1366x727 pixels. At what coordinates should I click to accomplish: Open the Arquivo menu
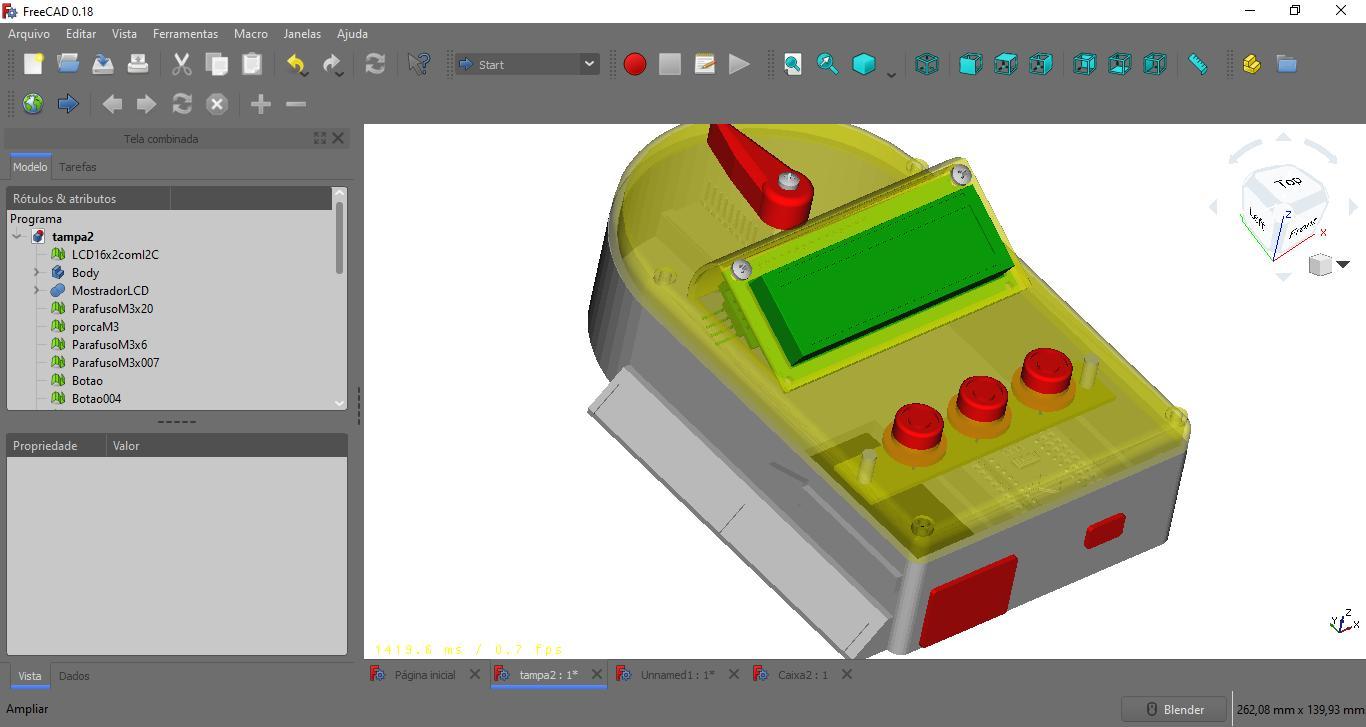tap(29, 34)
